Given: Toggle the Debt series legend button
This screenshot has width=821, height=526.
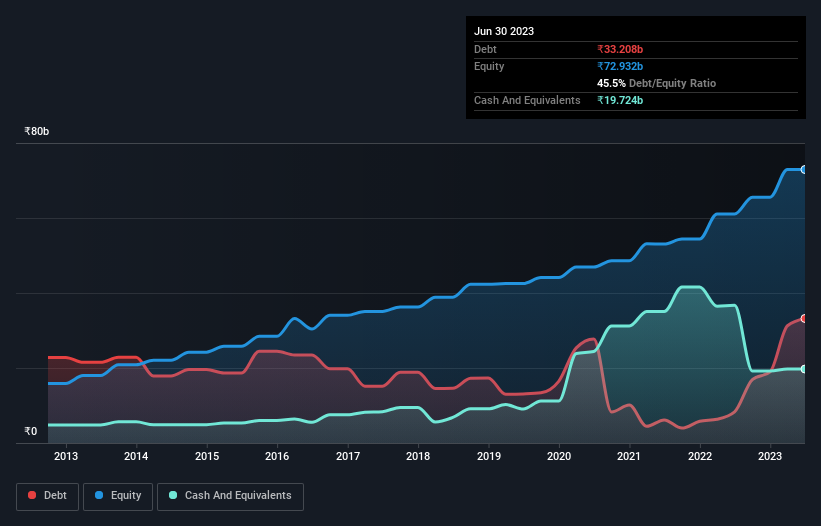Looking at the screenshot, I should [x=47, y=496].
